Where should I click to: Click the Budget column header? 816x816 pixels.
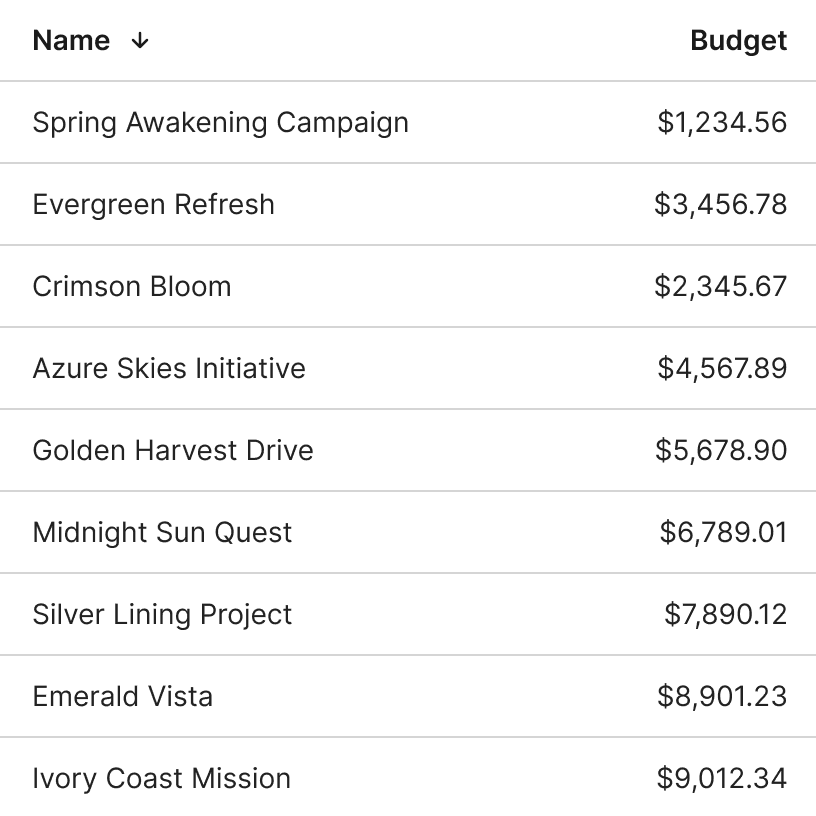pyautogui.click(x=738, y=41)
